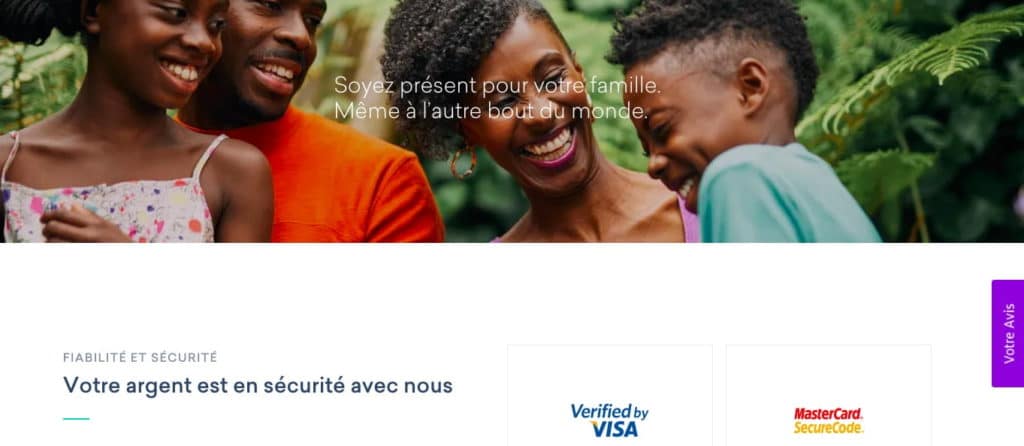This screenshot has height=446, width=1024.
Task: Click empty space of MasterCard card box
Action: [x=828, y=372]
